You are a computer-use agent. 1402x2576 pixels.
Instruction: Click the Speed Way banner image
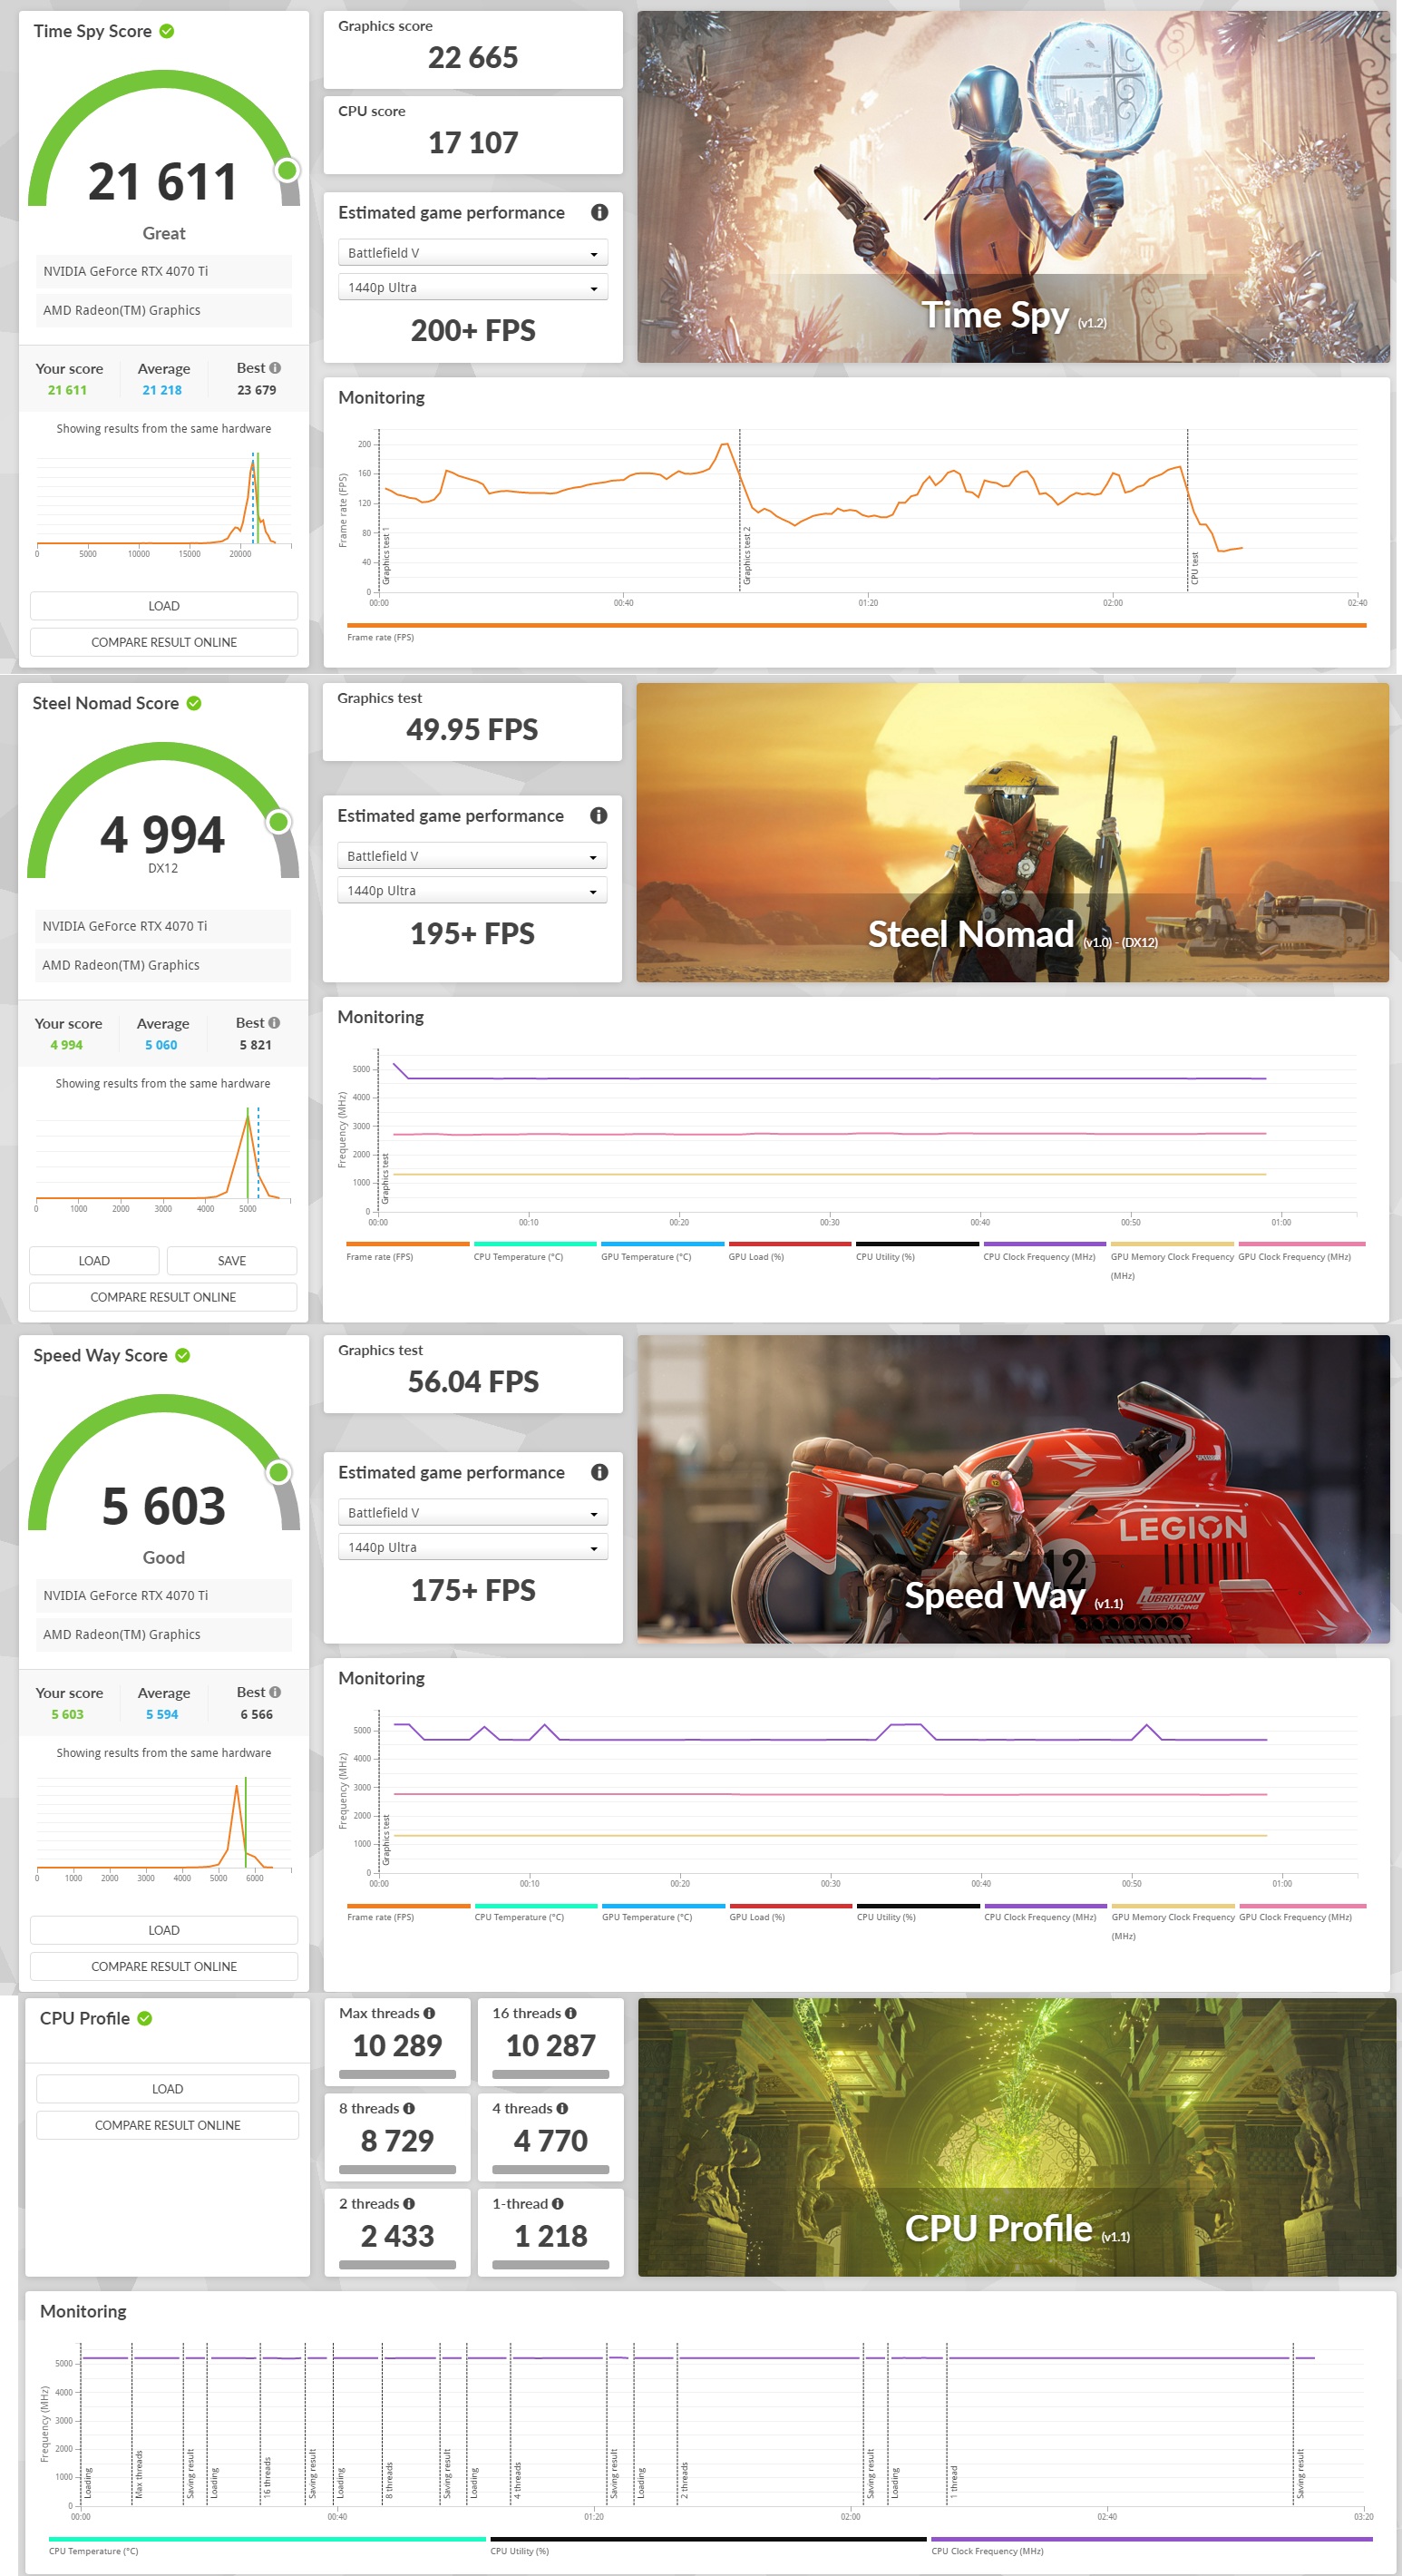click(1013, 1489)
